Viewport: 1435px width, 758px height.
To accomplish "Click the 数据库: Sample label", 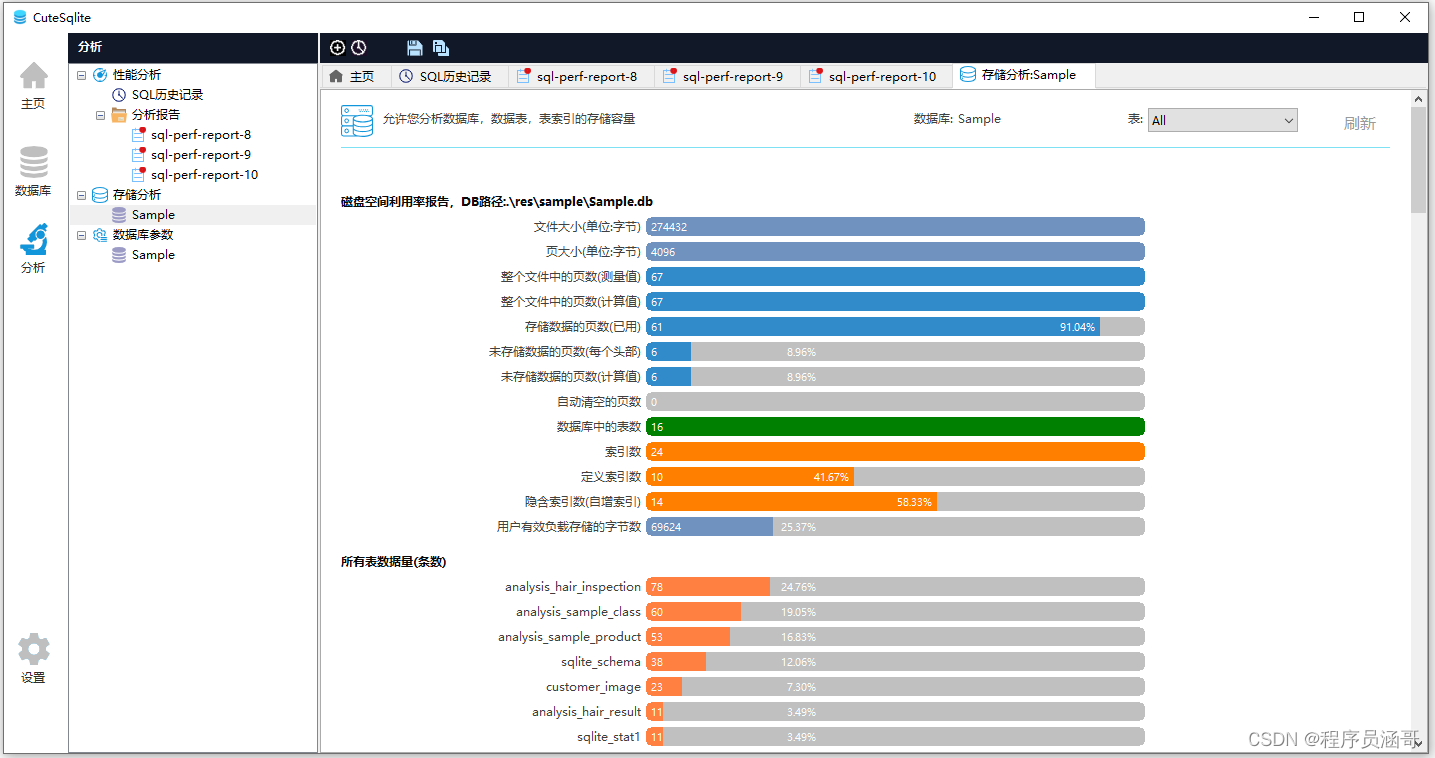I will [957, 119].
